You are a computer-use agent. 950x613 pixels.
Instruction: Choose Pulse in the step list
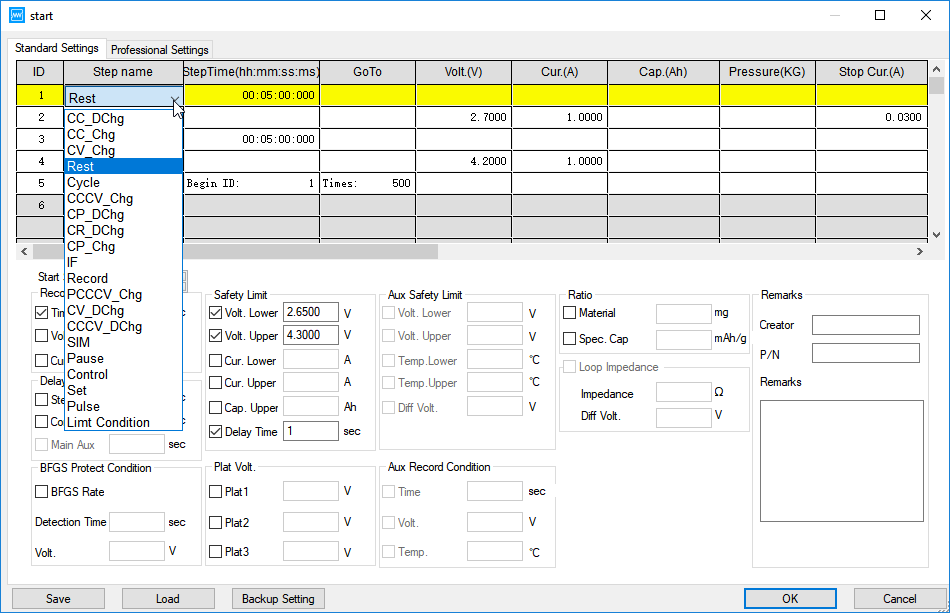123,406
